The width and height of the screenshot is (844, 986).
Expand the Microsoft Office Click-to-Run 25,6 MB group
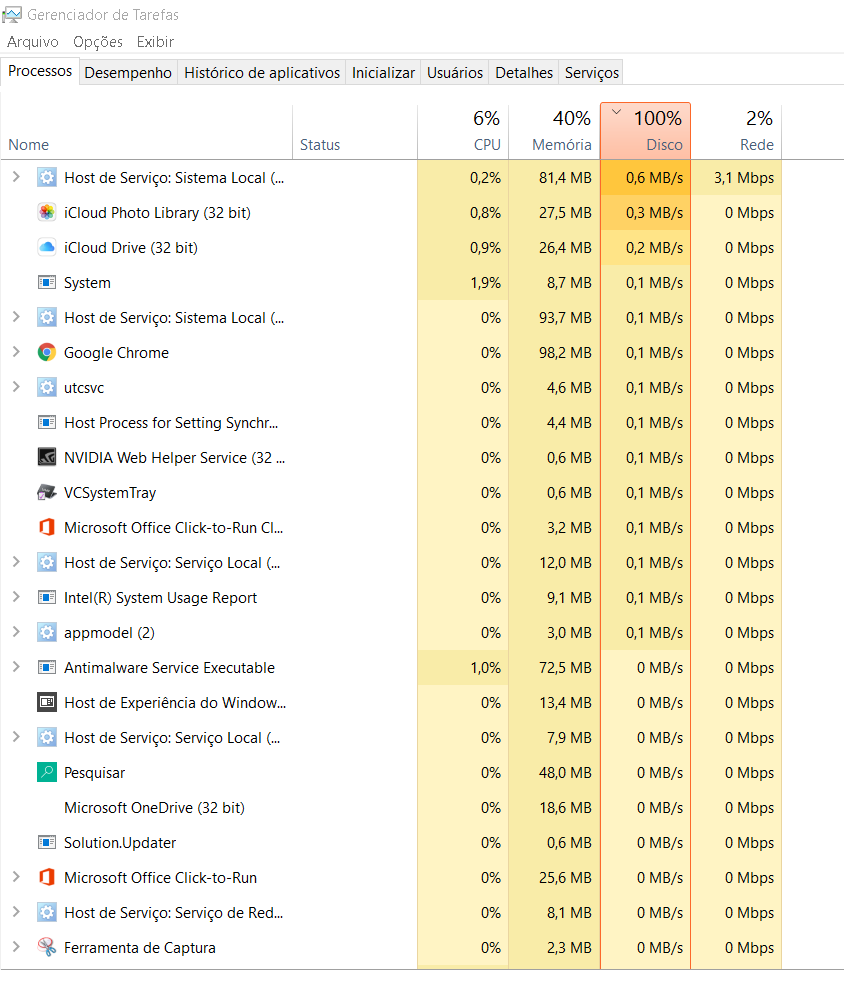[x=16, y=877]
